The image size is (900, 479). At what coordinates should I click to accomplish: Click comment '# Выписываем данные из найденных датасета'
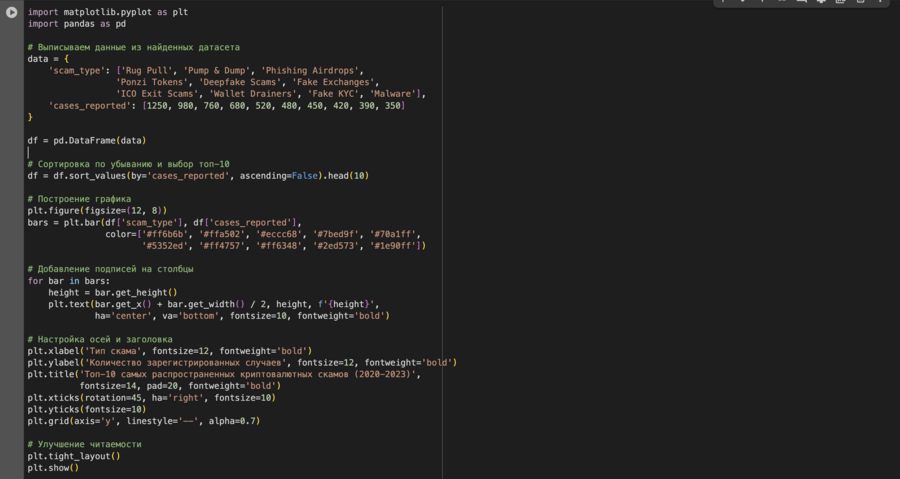[x=134, y=47]
